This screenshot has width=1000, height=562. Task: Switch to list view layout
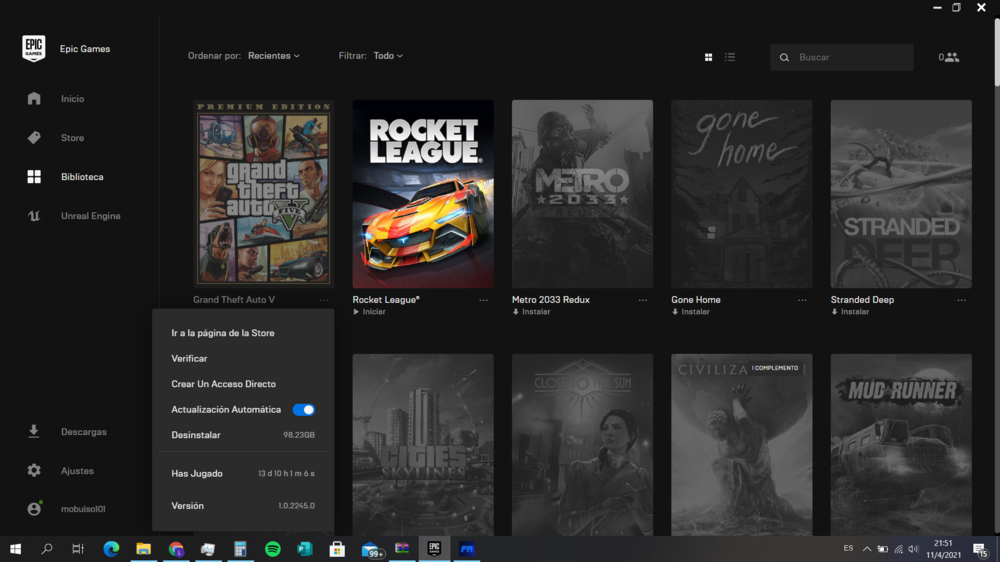730,57
